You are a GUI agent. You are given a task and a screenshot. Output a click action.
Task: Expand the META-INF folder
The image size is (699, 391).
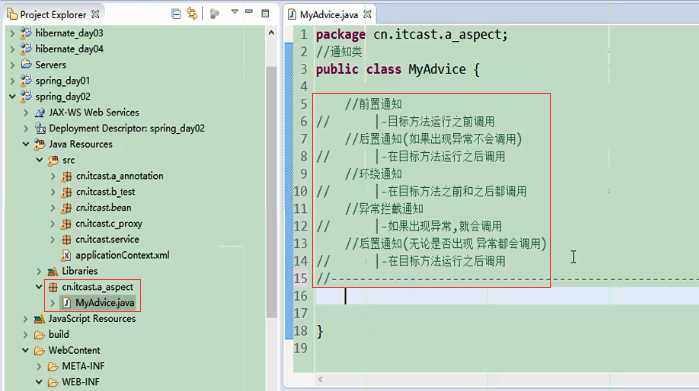click(39, 366)
